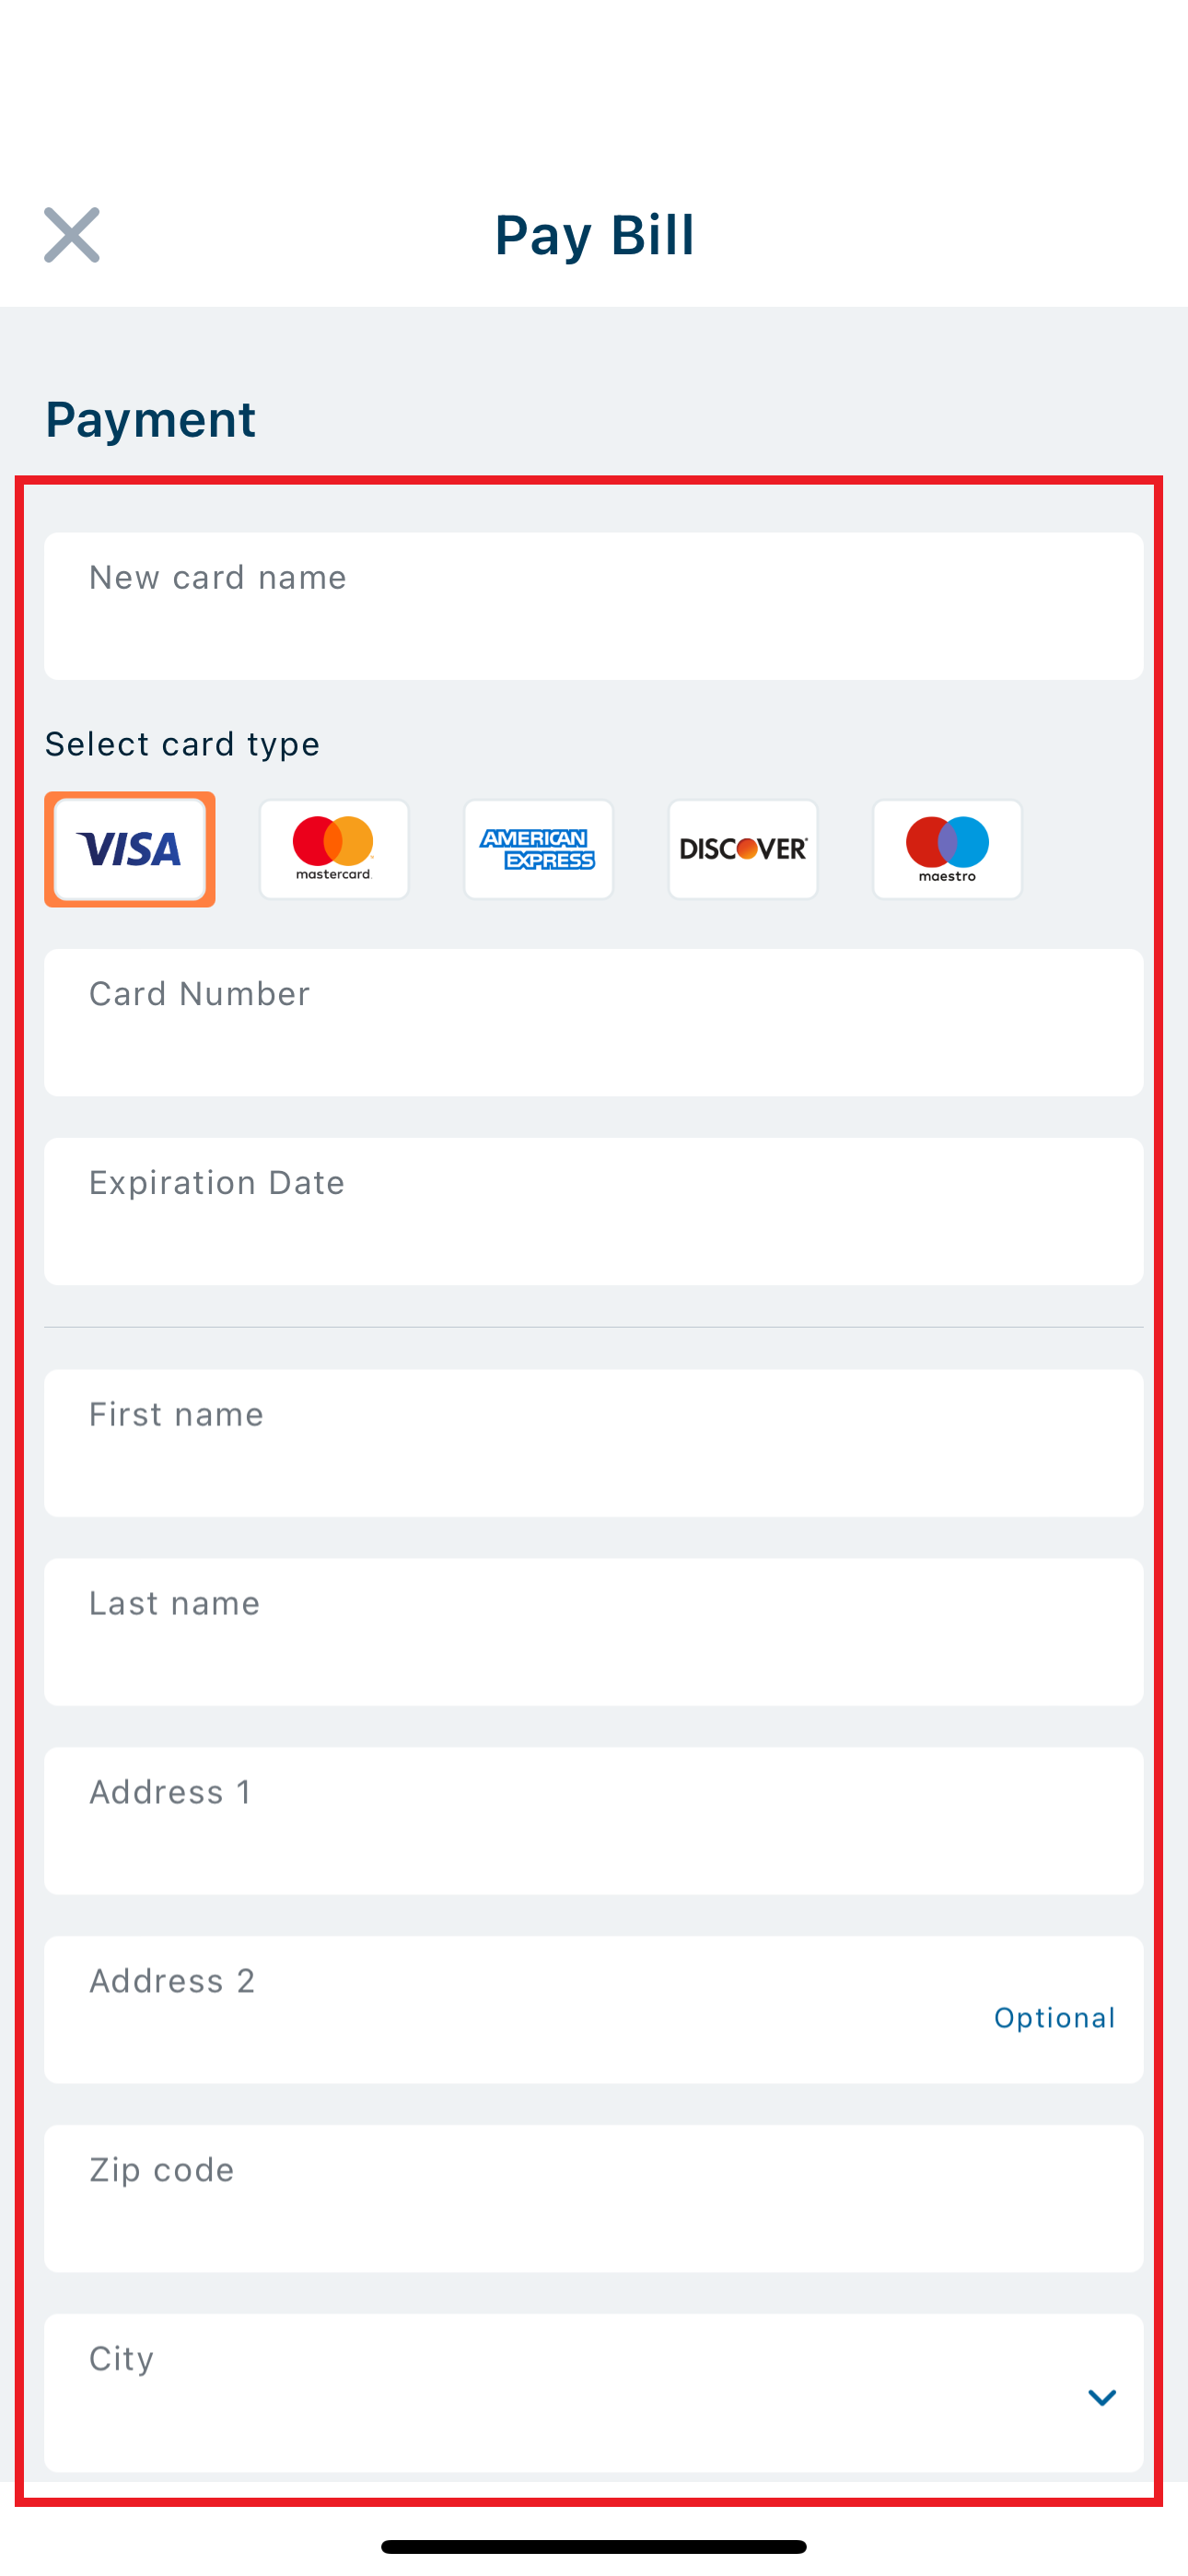Viewport: 1188px width, 2576px height.
Task: Tap the Payment section heading
Action: click(x=151, y=419)
